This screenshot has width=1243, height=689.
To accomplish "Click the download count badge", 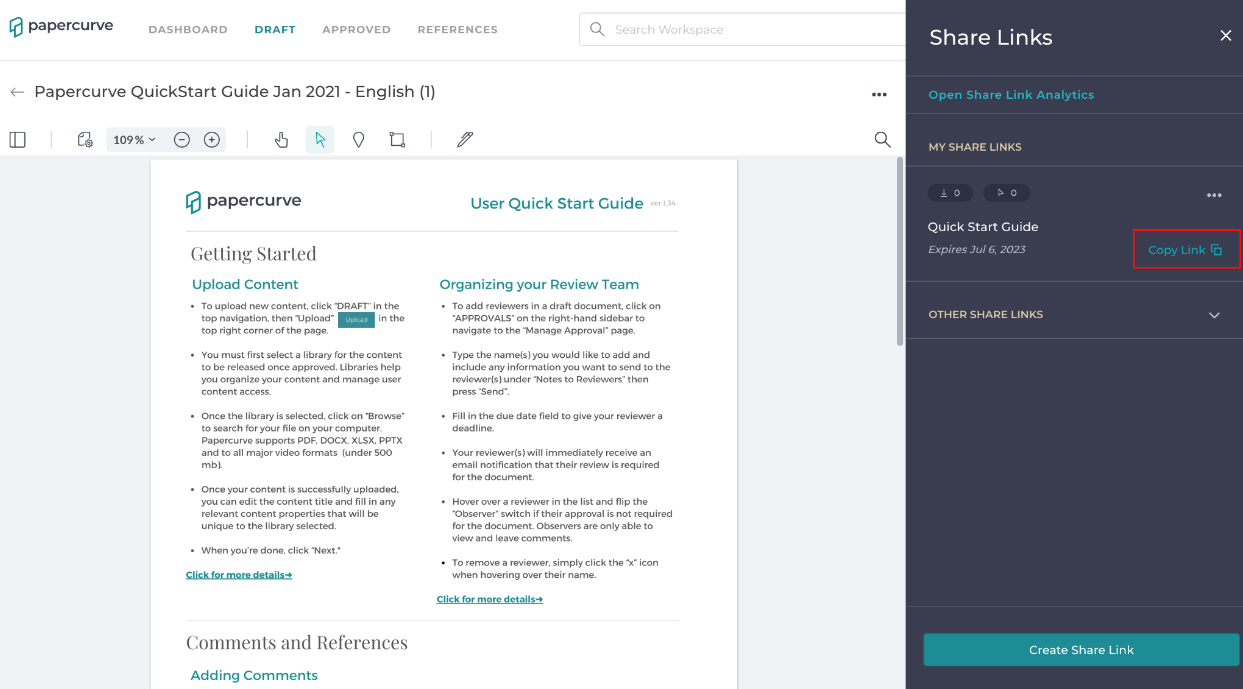I will tap(950, 193).
